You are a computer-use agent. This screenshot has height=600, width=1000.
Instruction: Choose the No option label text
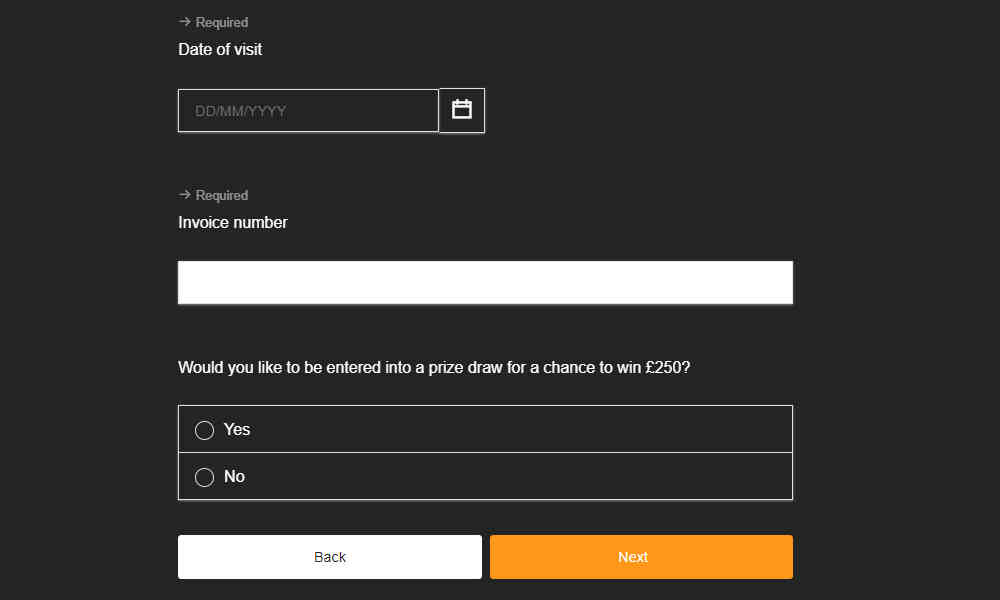234,476
